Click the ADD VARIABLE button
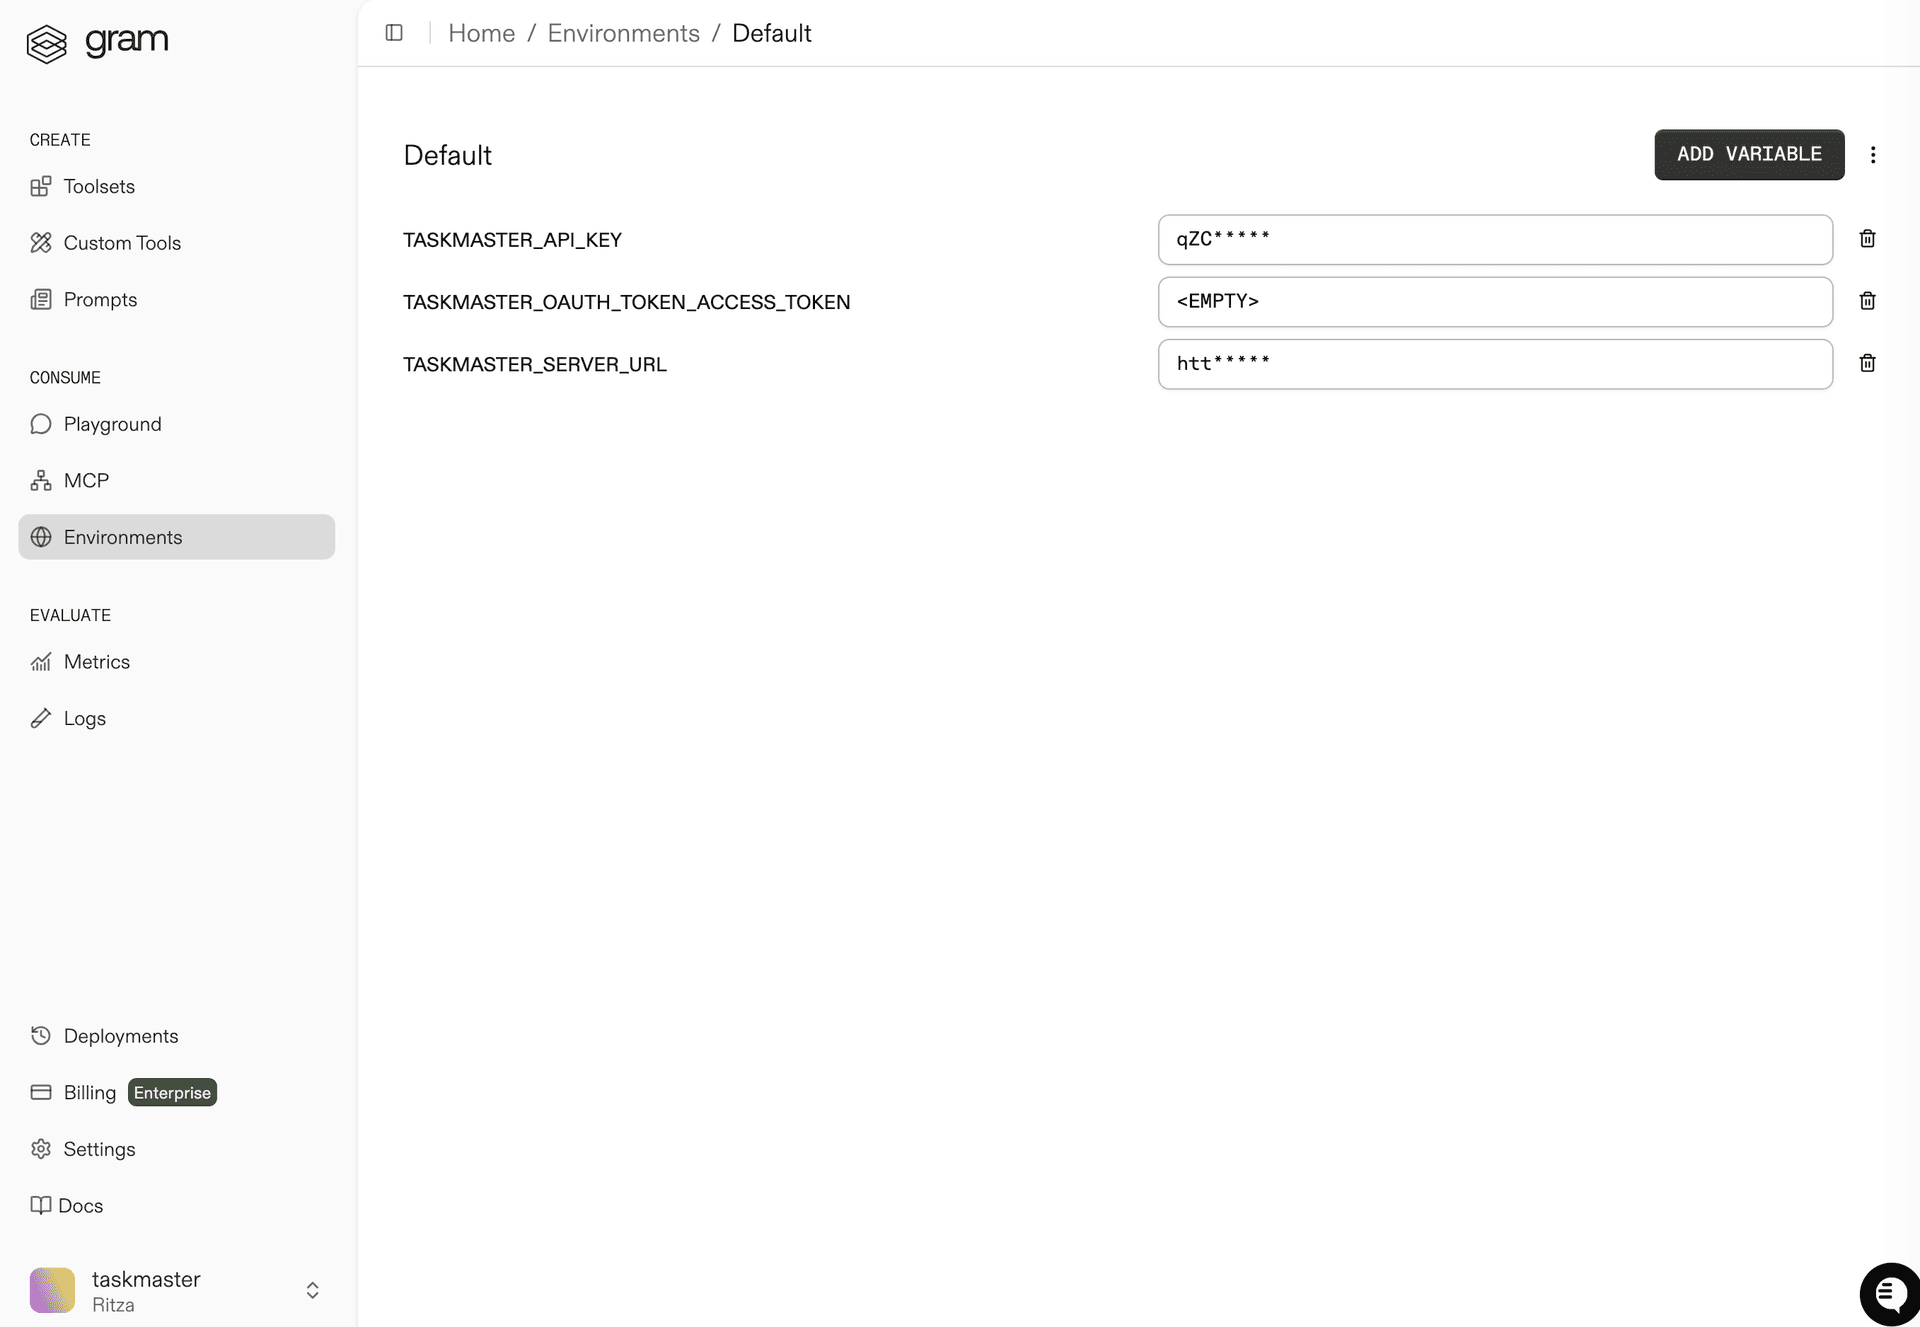This screenshot has height=1327, width=1920. coord(1748,154)
